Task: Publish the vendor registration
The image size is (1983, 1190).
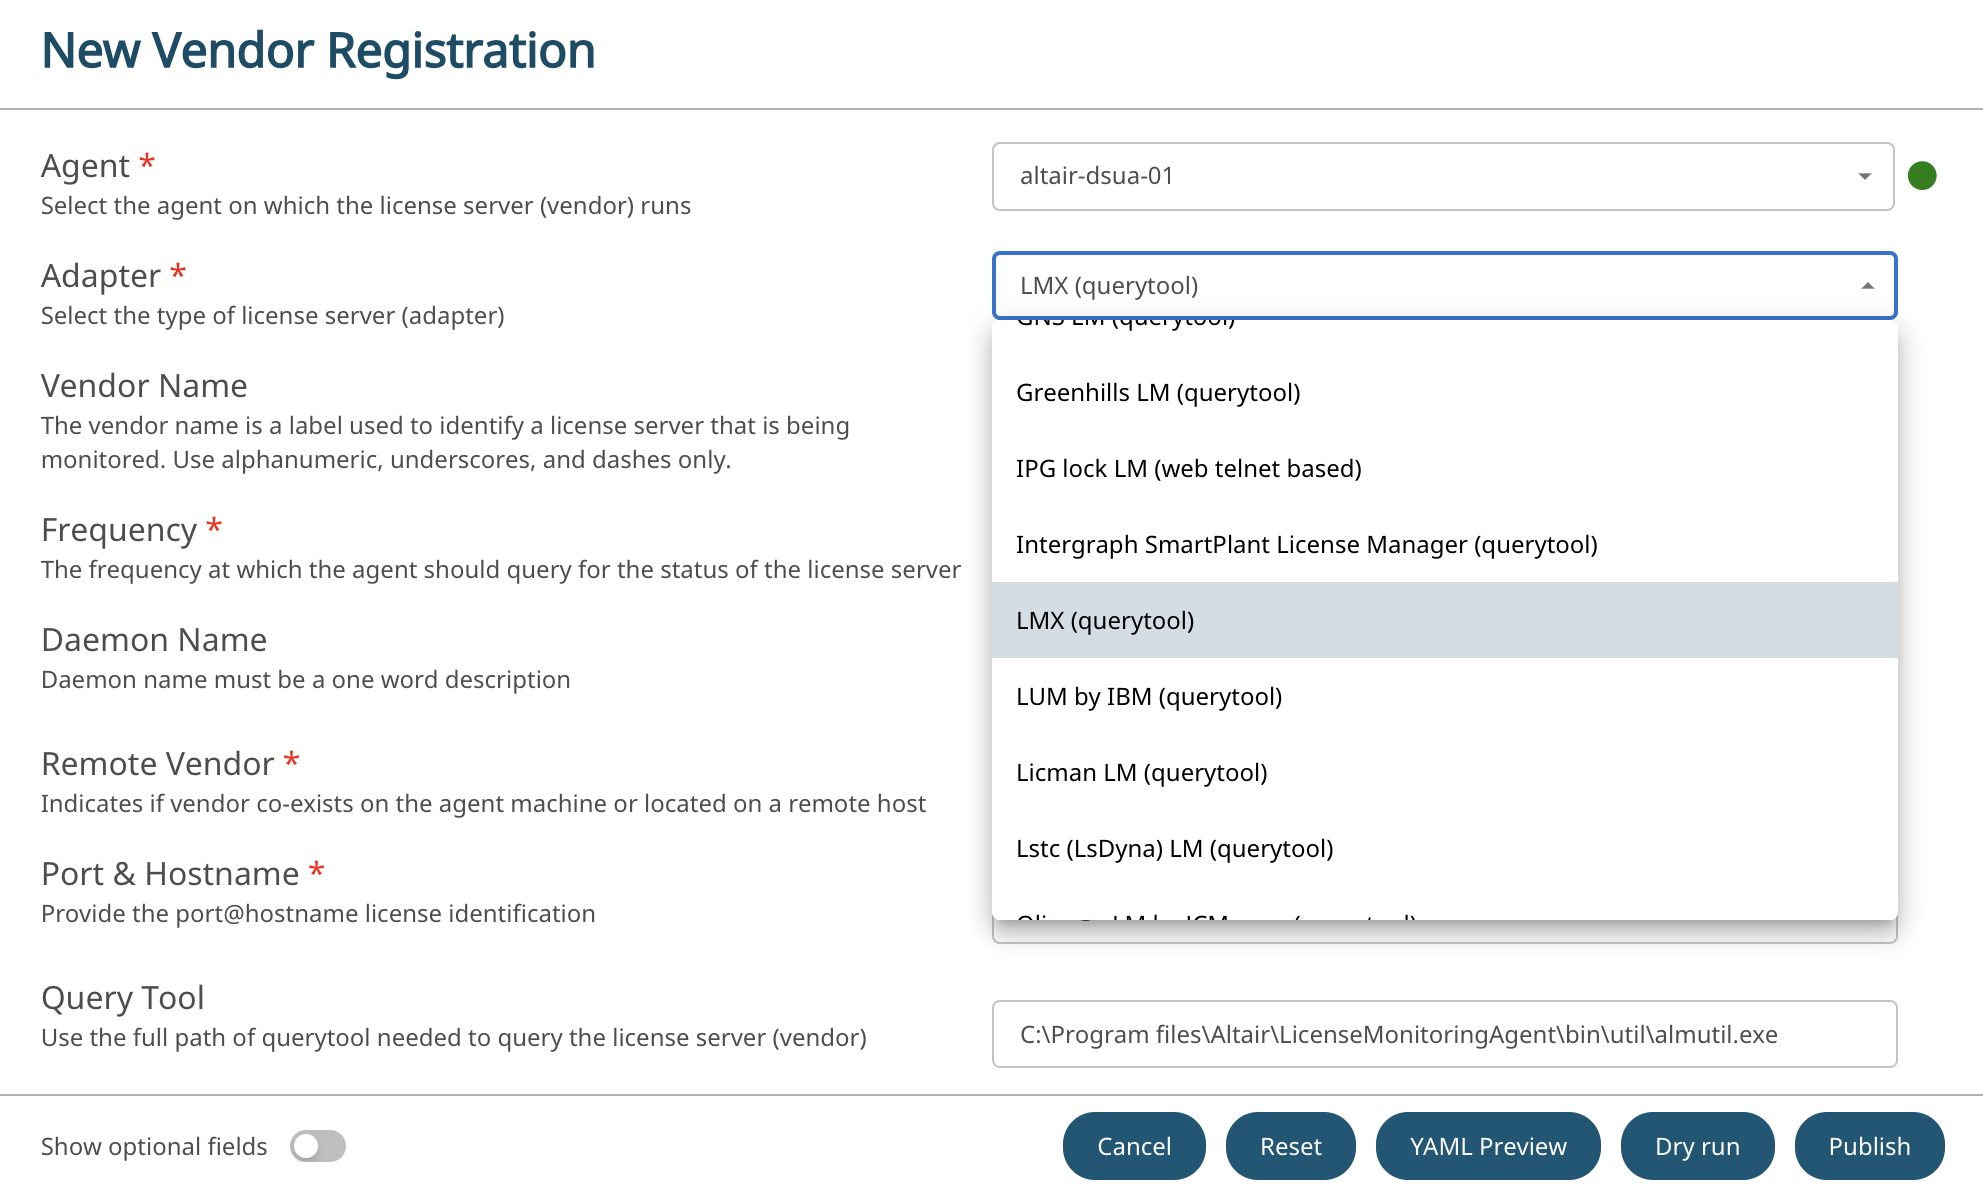Action: [1869, 1146]
